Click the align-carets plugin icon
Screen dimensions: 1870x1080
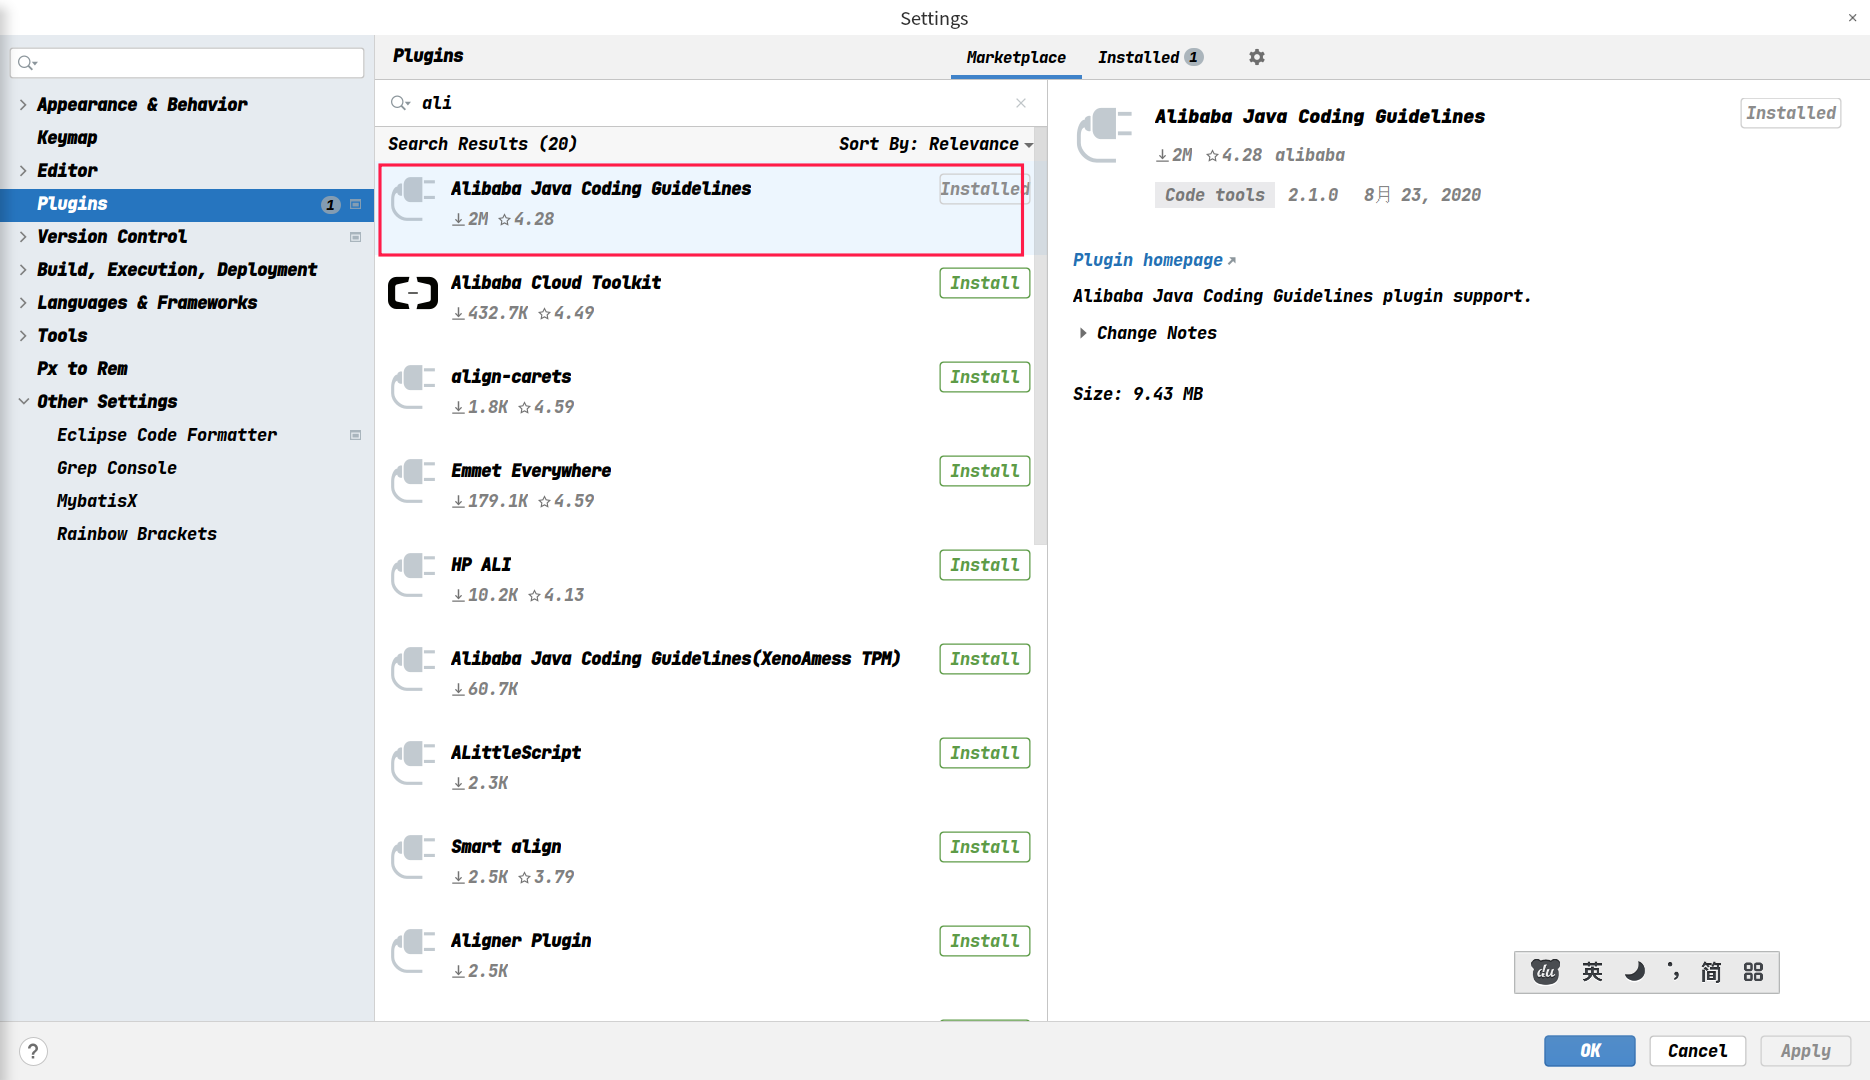click(413, 387)
